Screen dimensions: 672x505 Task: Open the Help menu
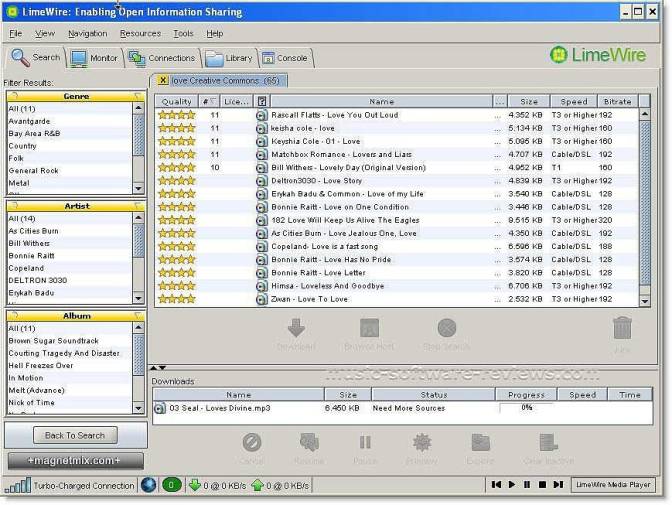[215, 33]
